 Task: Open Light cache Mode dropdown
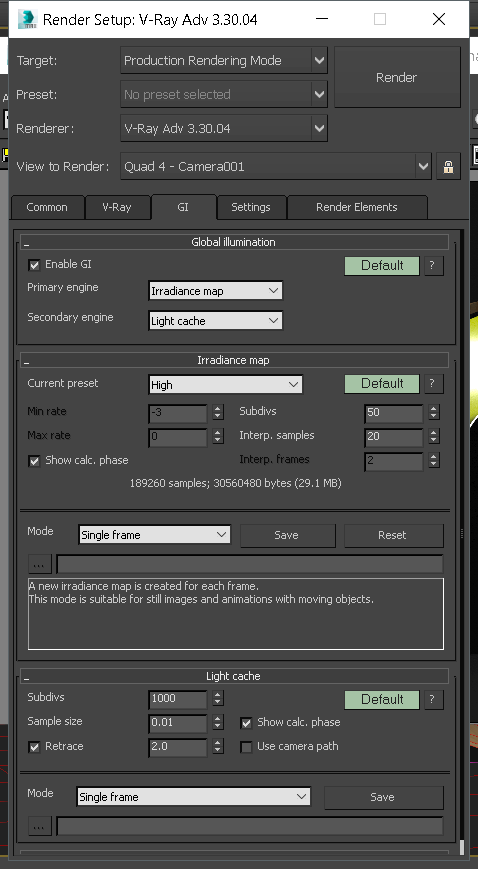(x=194, y=796)
